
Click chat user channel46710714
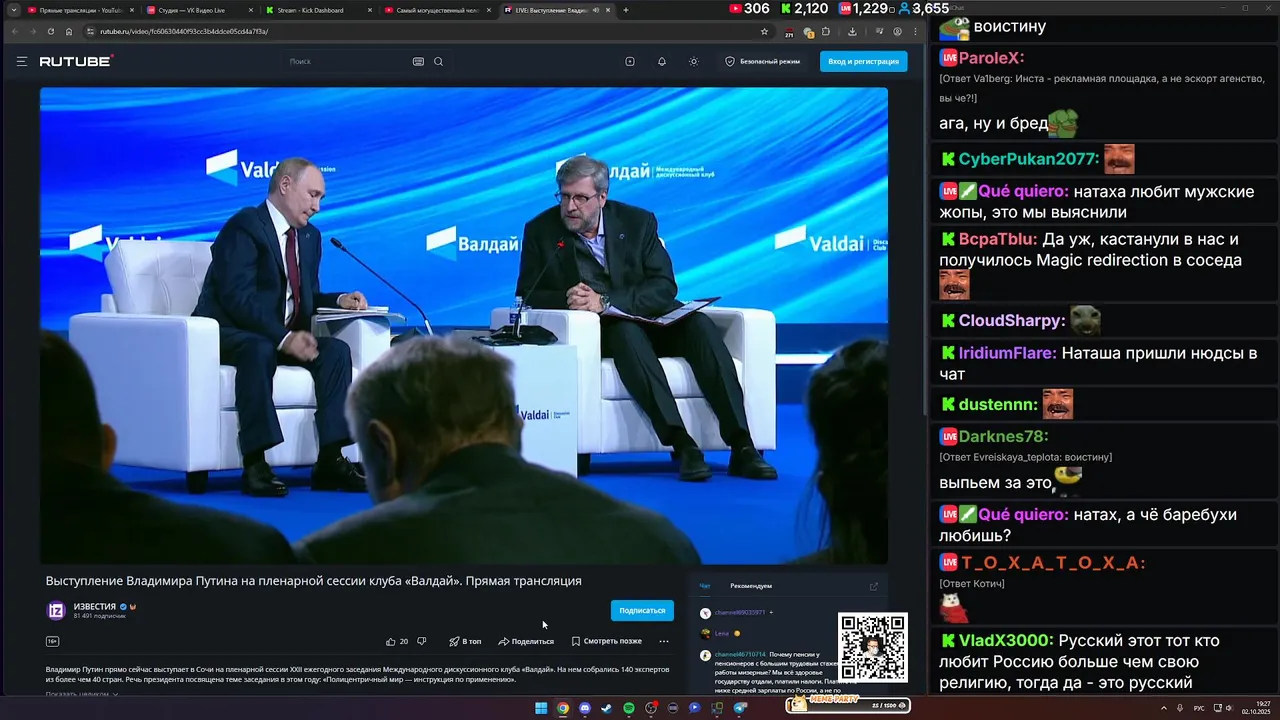click(740, 654)
